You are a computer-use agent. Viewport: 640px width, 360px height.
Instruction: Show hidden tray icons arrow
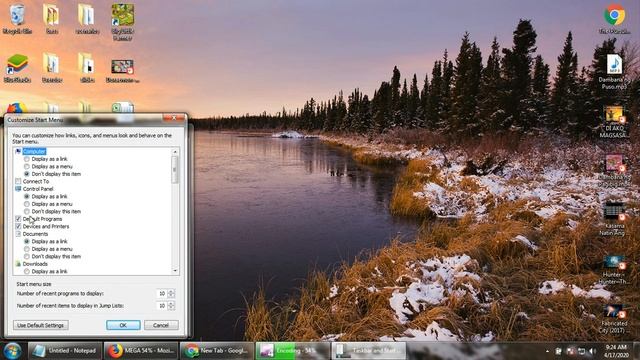(x=547, y=351)
